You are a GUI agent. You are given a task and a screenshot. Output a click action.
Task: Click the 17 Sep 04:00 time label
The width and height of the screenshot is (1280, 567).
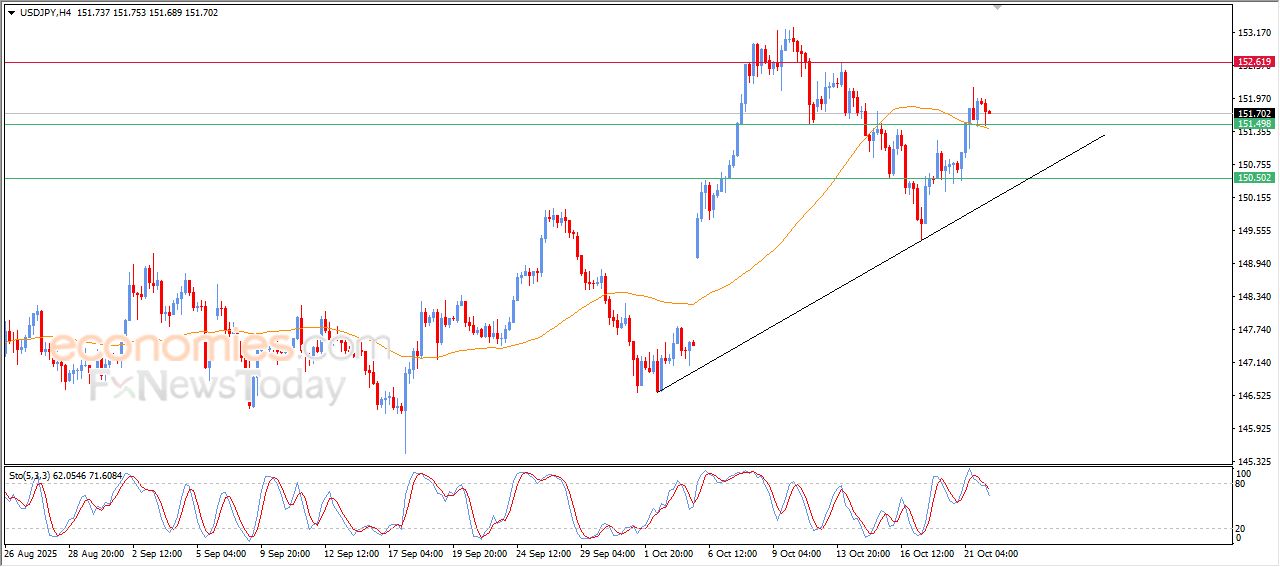click(x=418, y=553)
